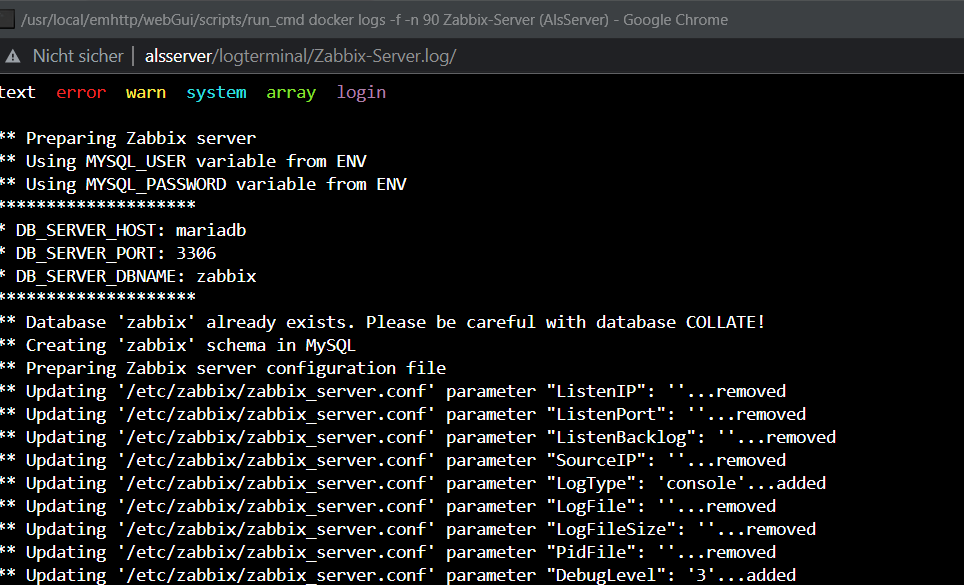Click the log line for parameter "SourceIP"

[x=393, y=460]
